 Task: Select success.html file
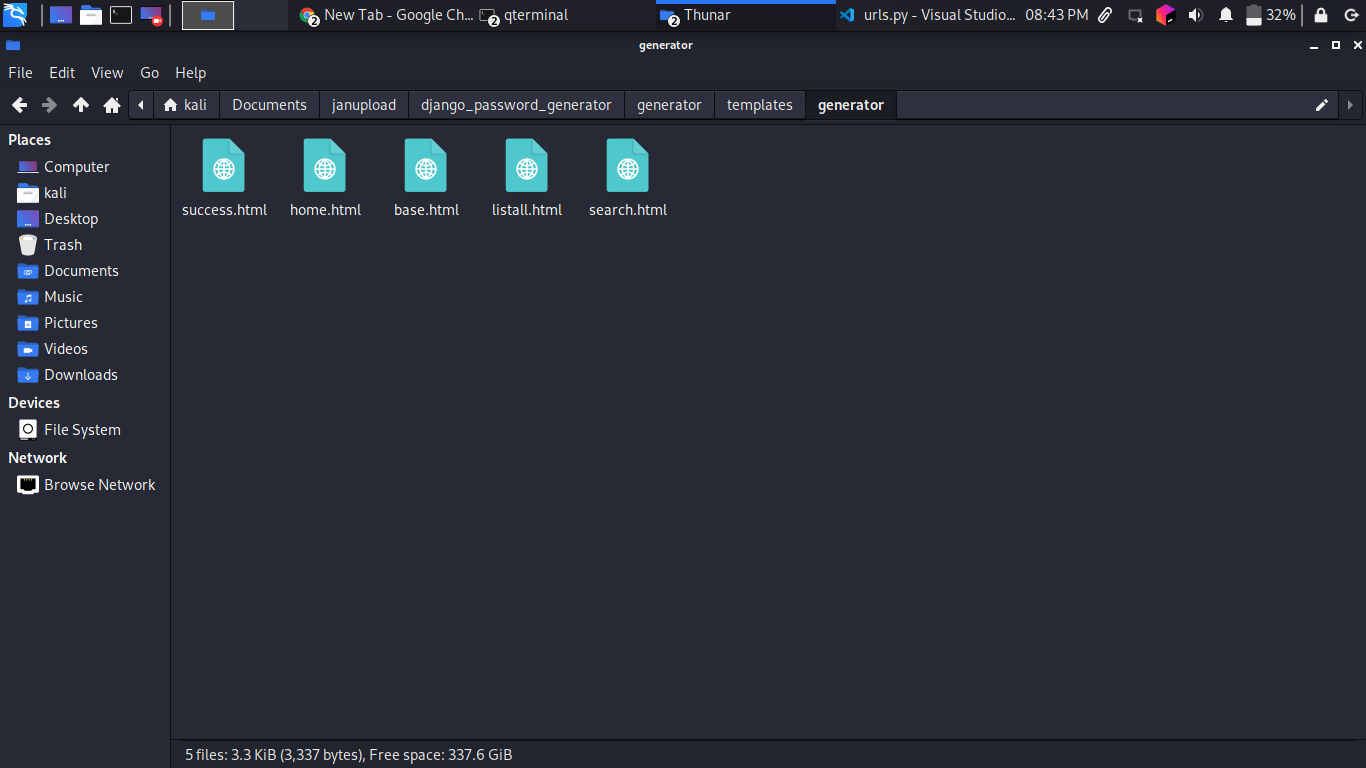tap(224, 178)
